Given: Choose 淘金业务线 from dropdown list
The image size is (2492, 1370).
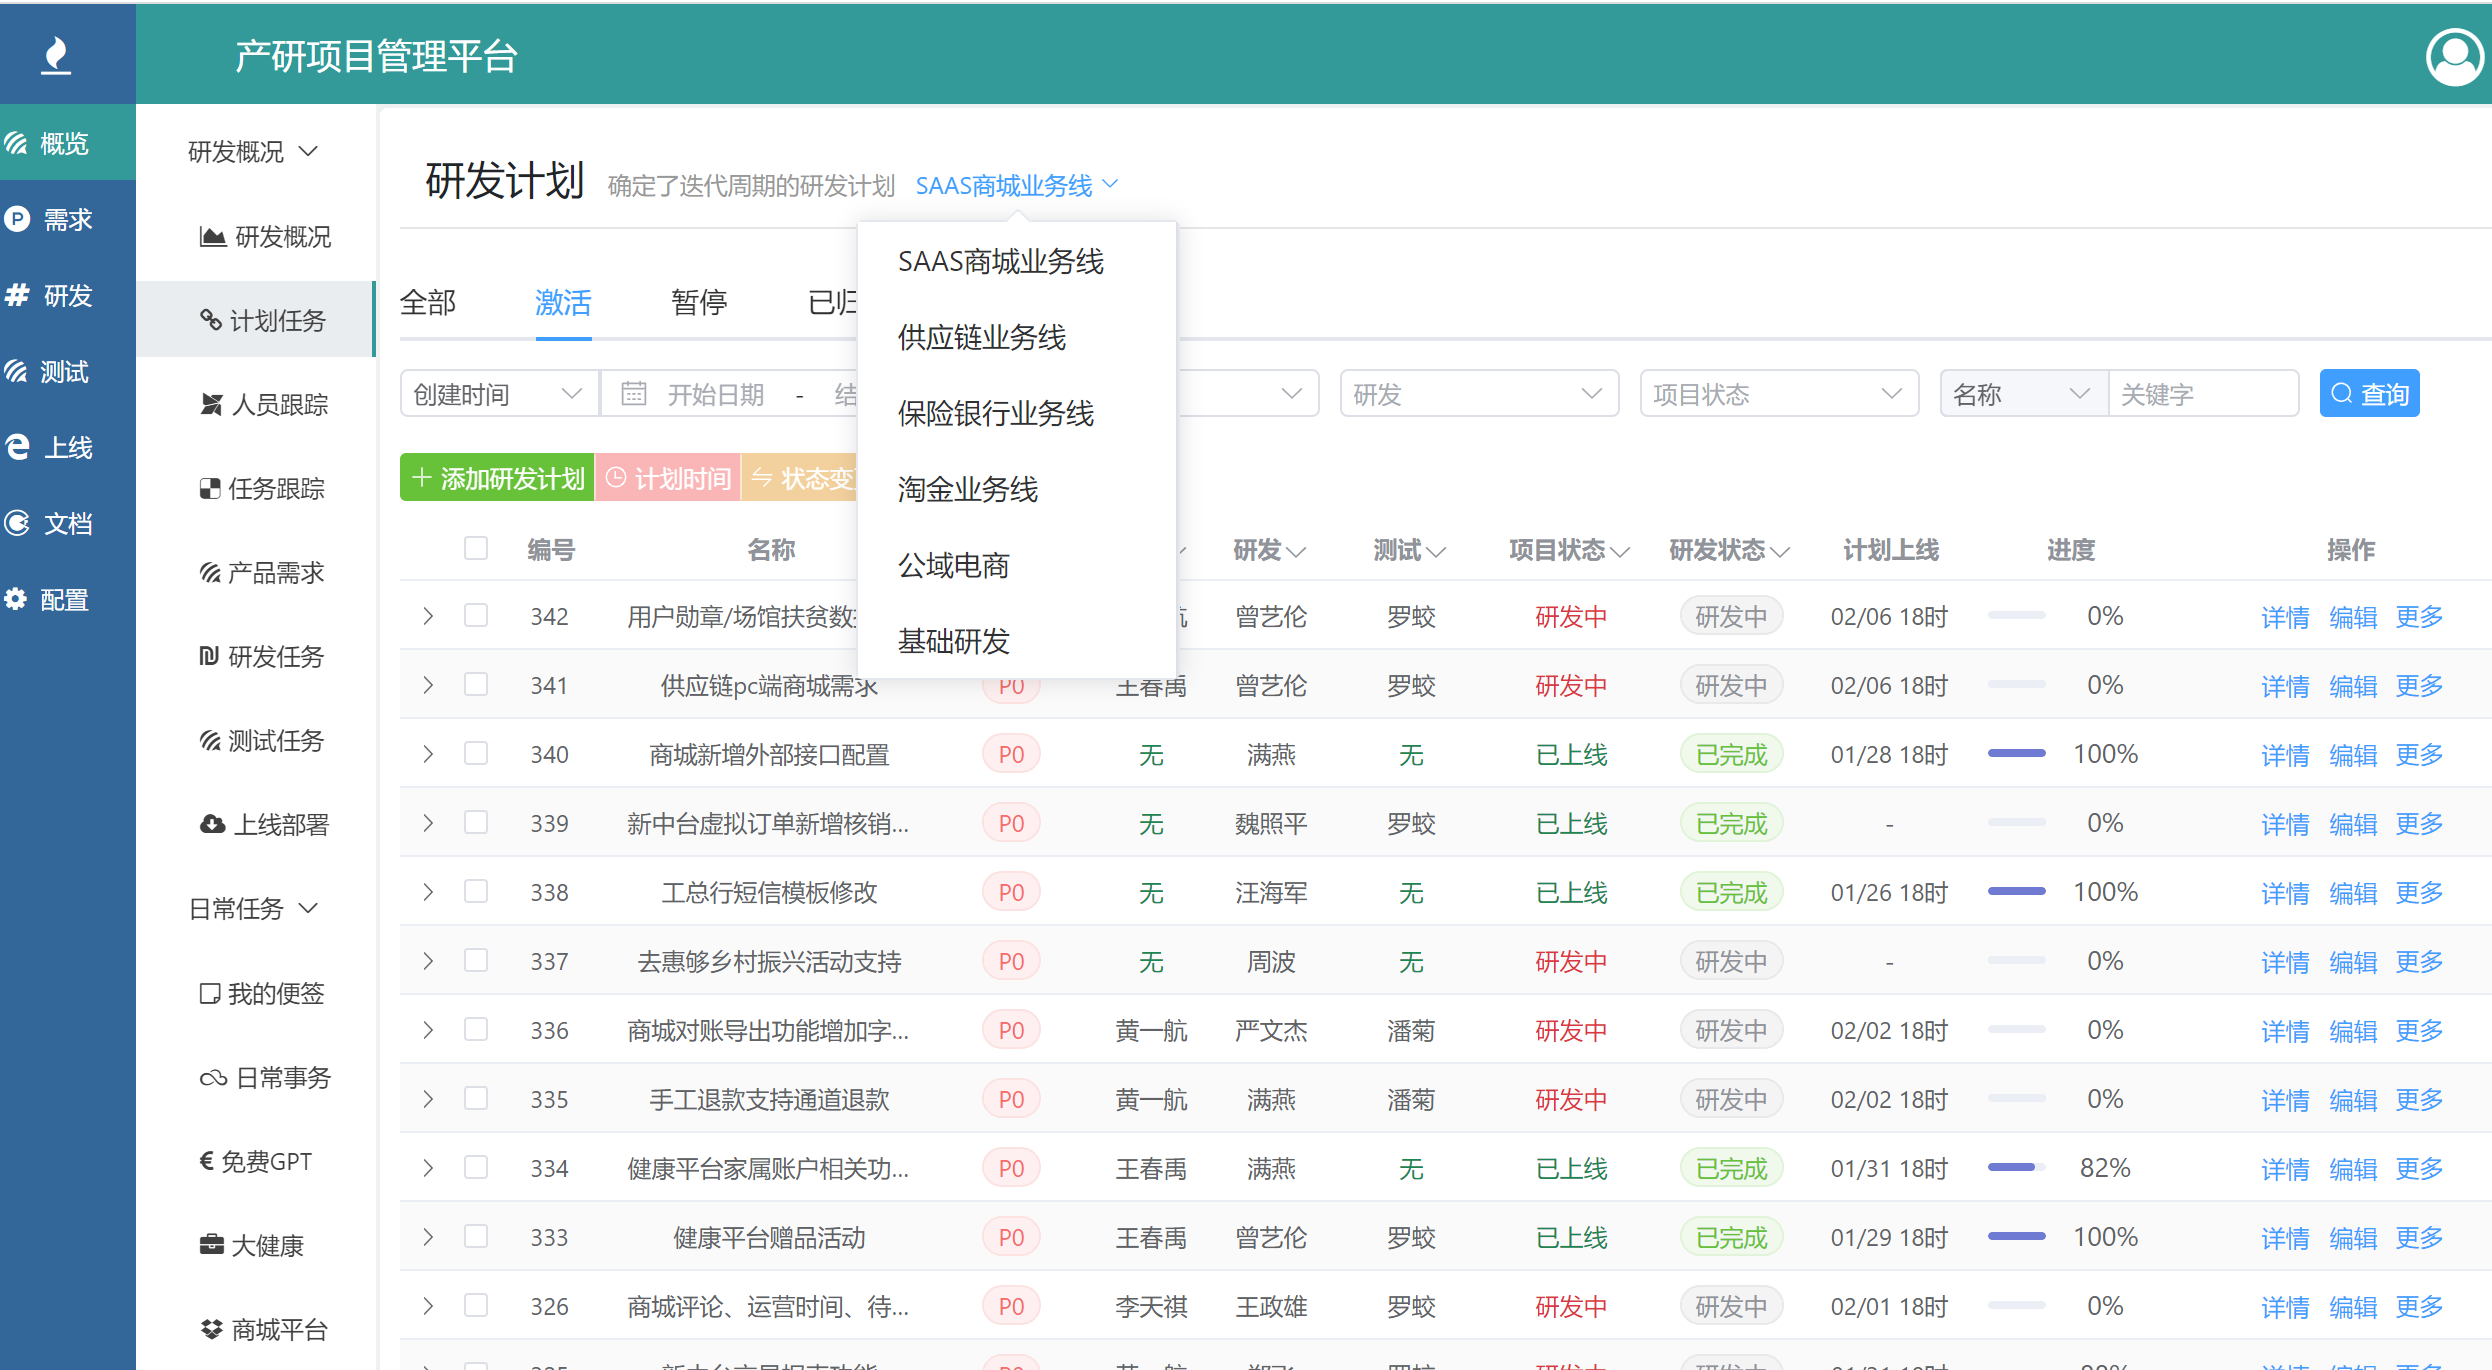Looking at the screenshot, I should coord(1016,489).
